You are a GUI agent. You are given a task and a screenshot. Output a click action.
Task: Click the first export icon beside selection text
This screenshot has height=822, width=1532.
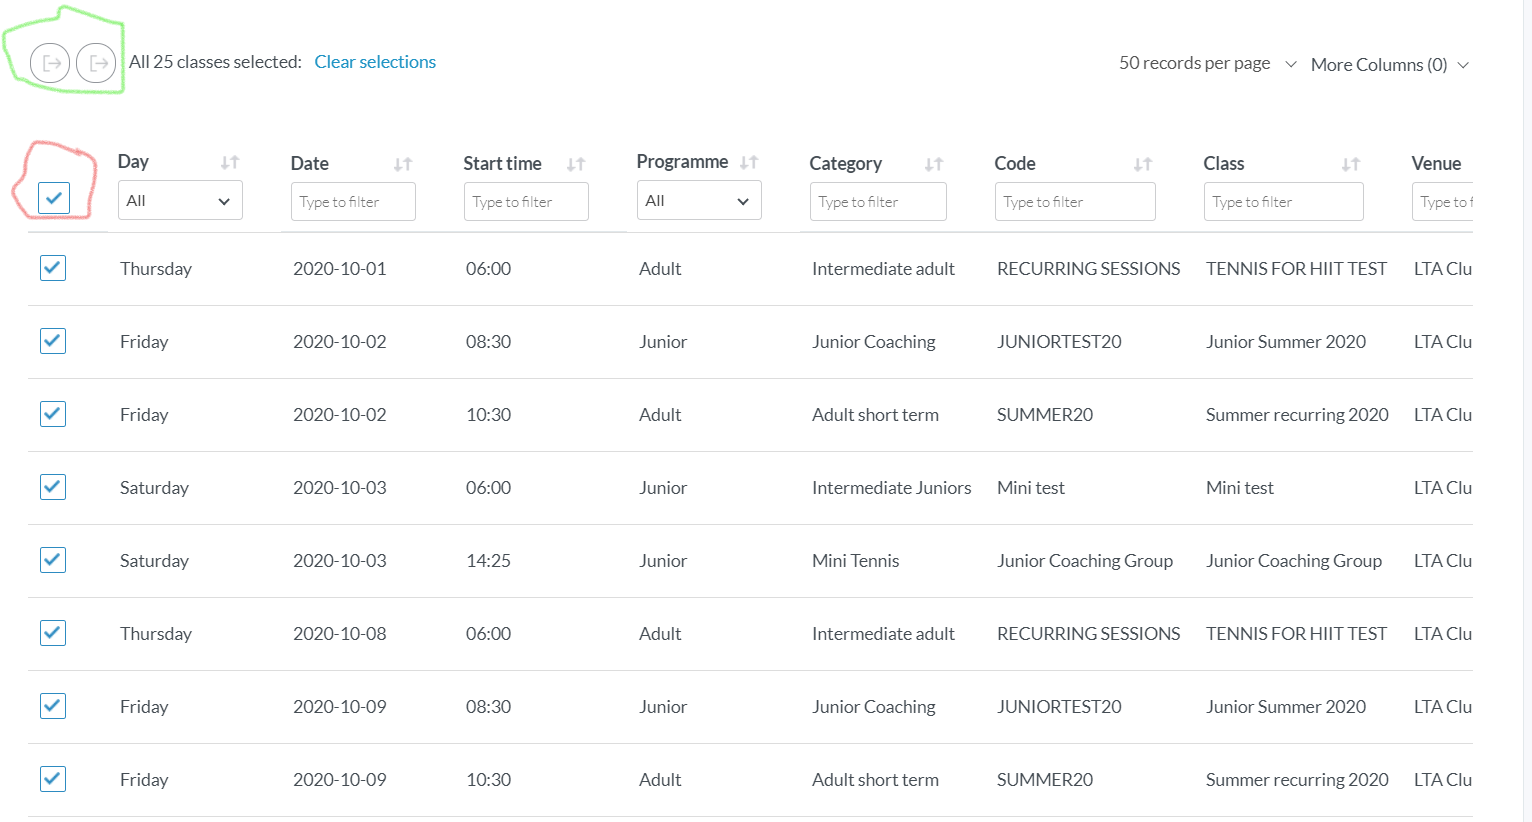(x=50, y=63)
